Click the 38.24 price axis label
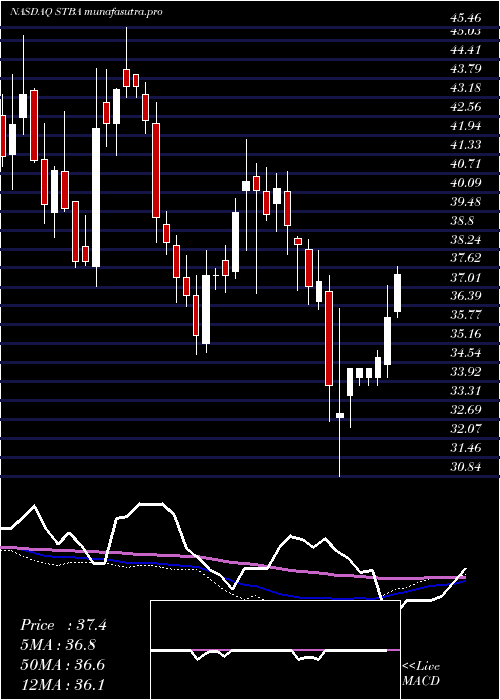This screenshot has height=700, width=500. coord(466,240)
